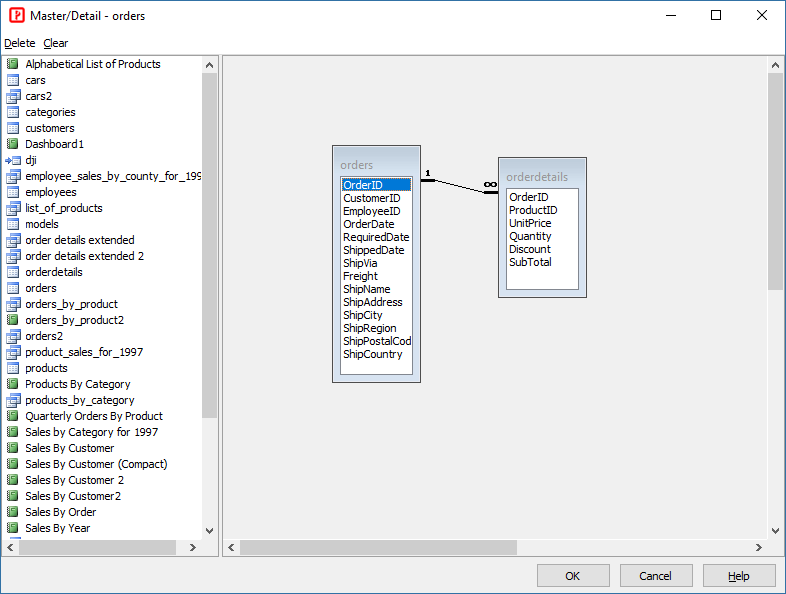786x594 pixels.
Task: Click the icon next to orders_by_product2
Action: [x=13, y=320]
